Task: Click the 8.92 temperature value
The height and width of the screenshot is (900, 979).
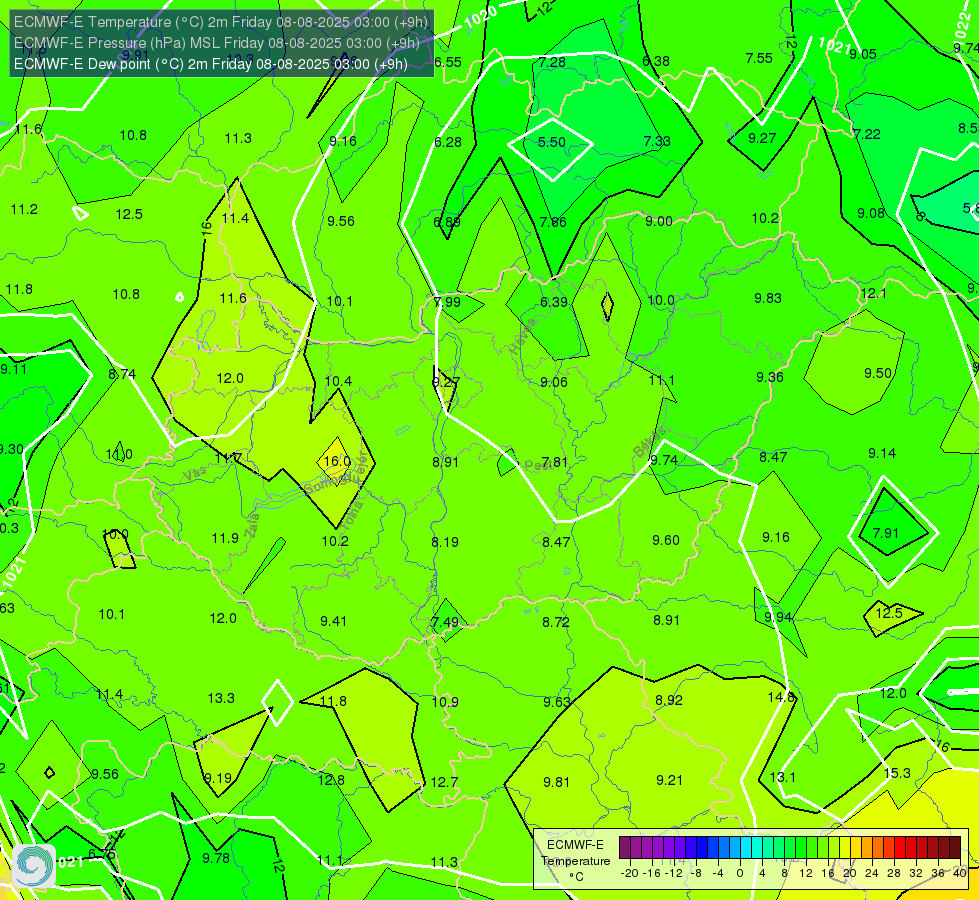Action: pyautogui.click(x=669, y=700)
